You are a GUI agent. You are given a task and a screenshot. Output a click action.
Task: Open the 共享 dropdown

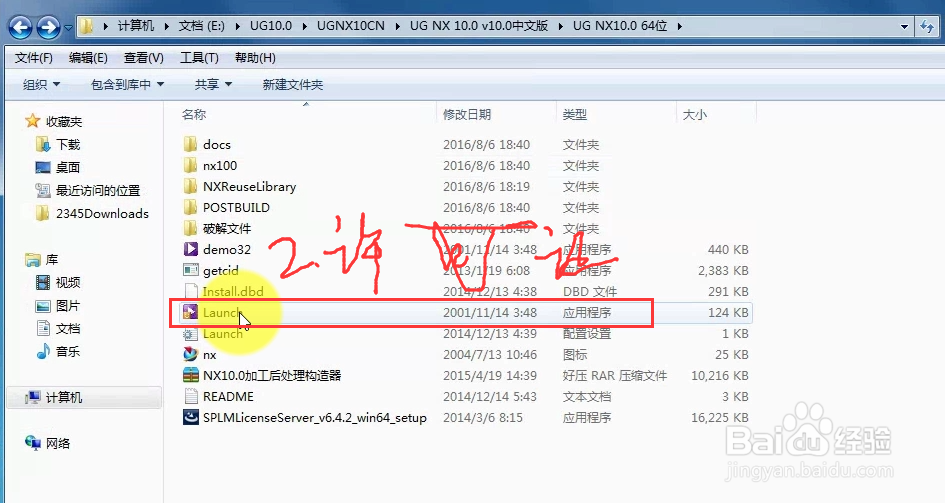pos(213,85)
